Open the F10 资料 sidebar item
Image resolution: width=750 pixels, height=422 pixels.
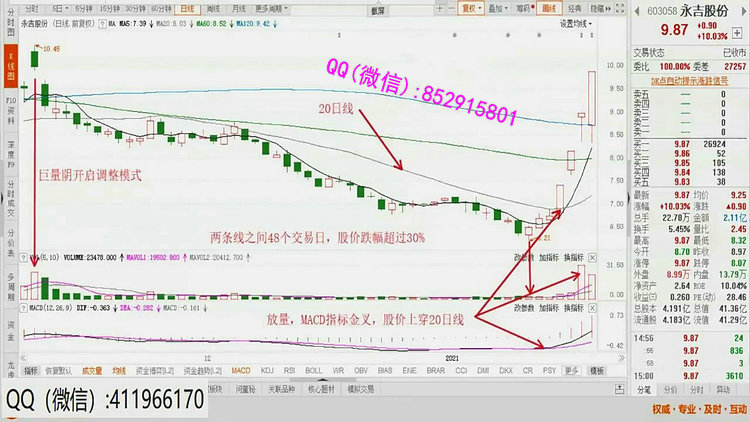(x=8, y=107)
